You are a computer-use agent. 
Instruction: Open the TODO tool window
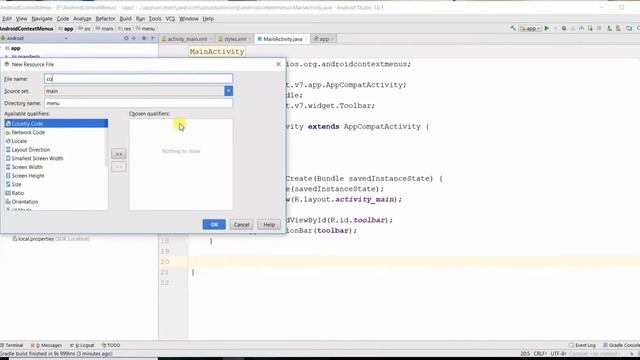[x=111, y=345]
